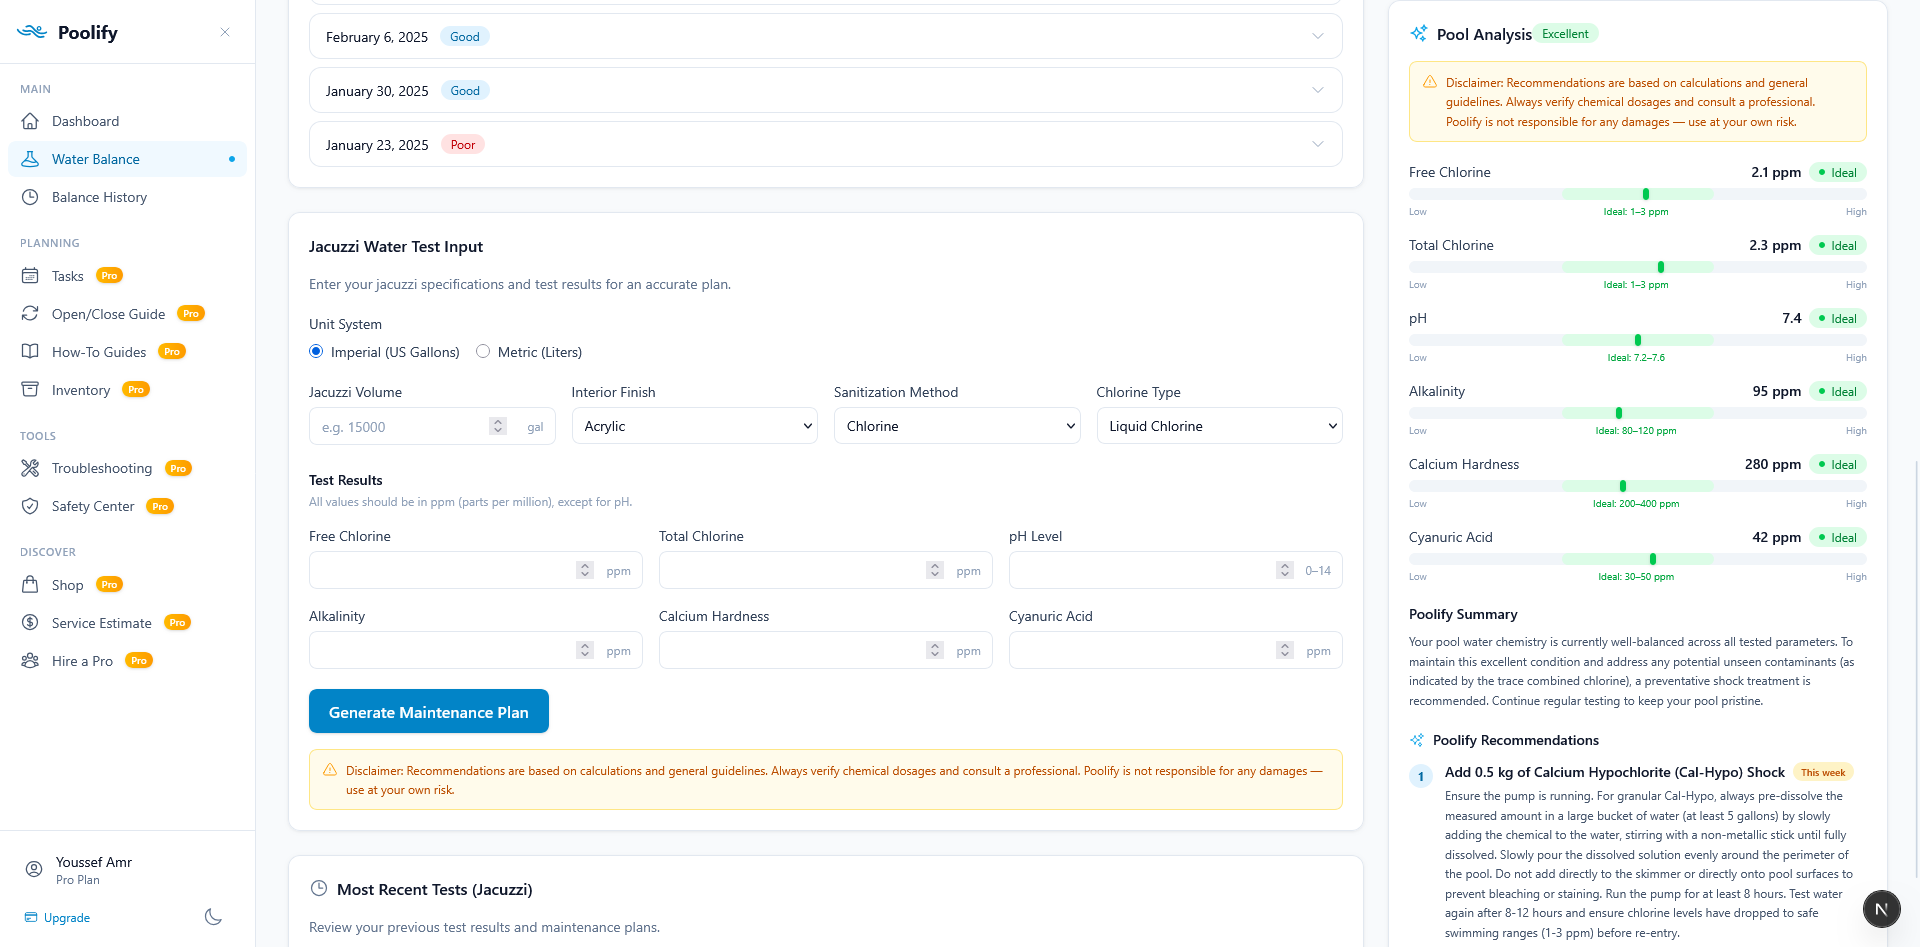Click the warning icon in Pool Analysis disclaimer
This screenshot has height=947, width=1920.
pyautogui.click(x=1430, y=82)
